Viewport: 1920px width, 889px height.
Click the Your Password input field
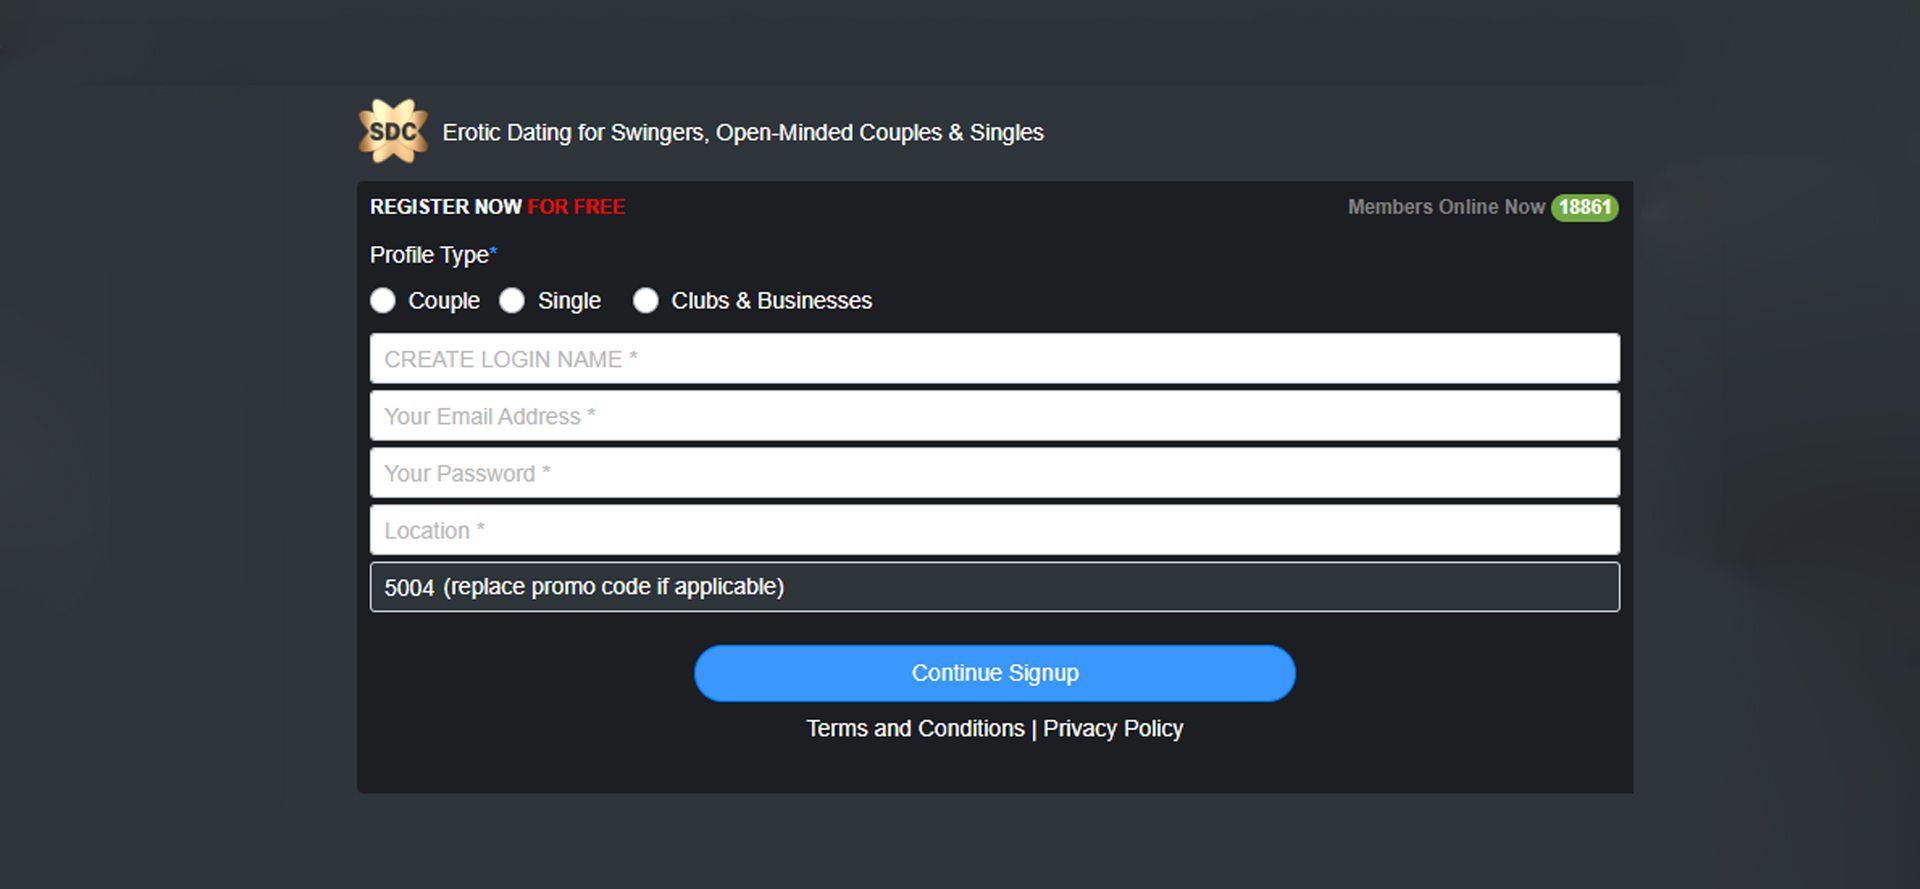995,473
